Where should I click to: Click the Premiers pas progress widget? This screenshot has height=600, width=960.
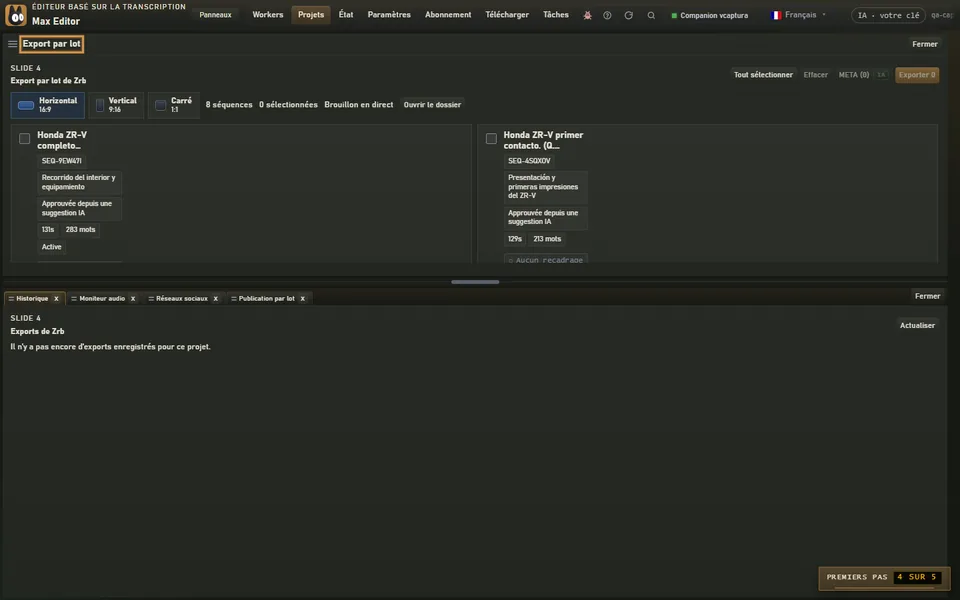tap(883, 578)
